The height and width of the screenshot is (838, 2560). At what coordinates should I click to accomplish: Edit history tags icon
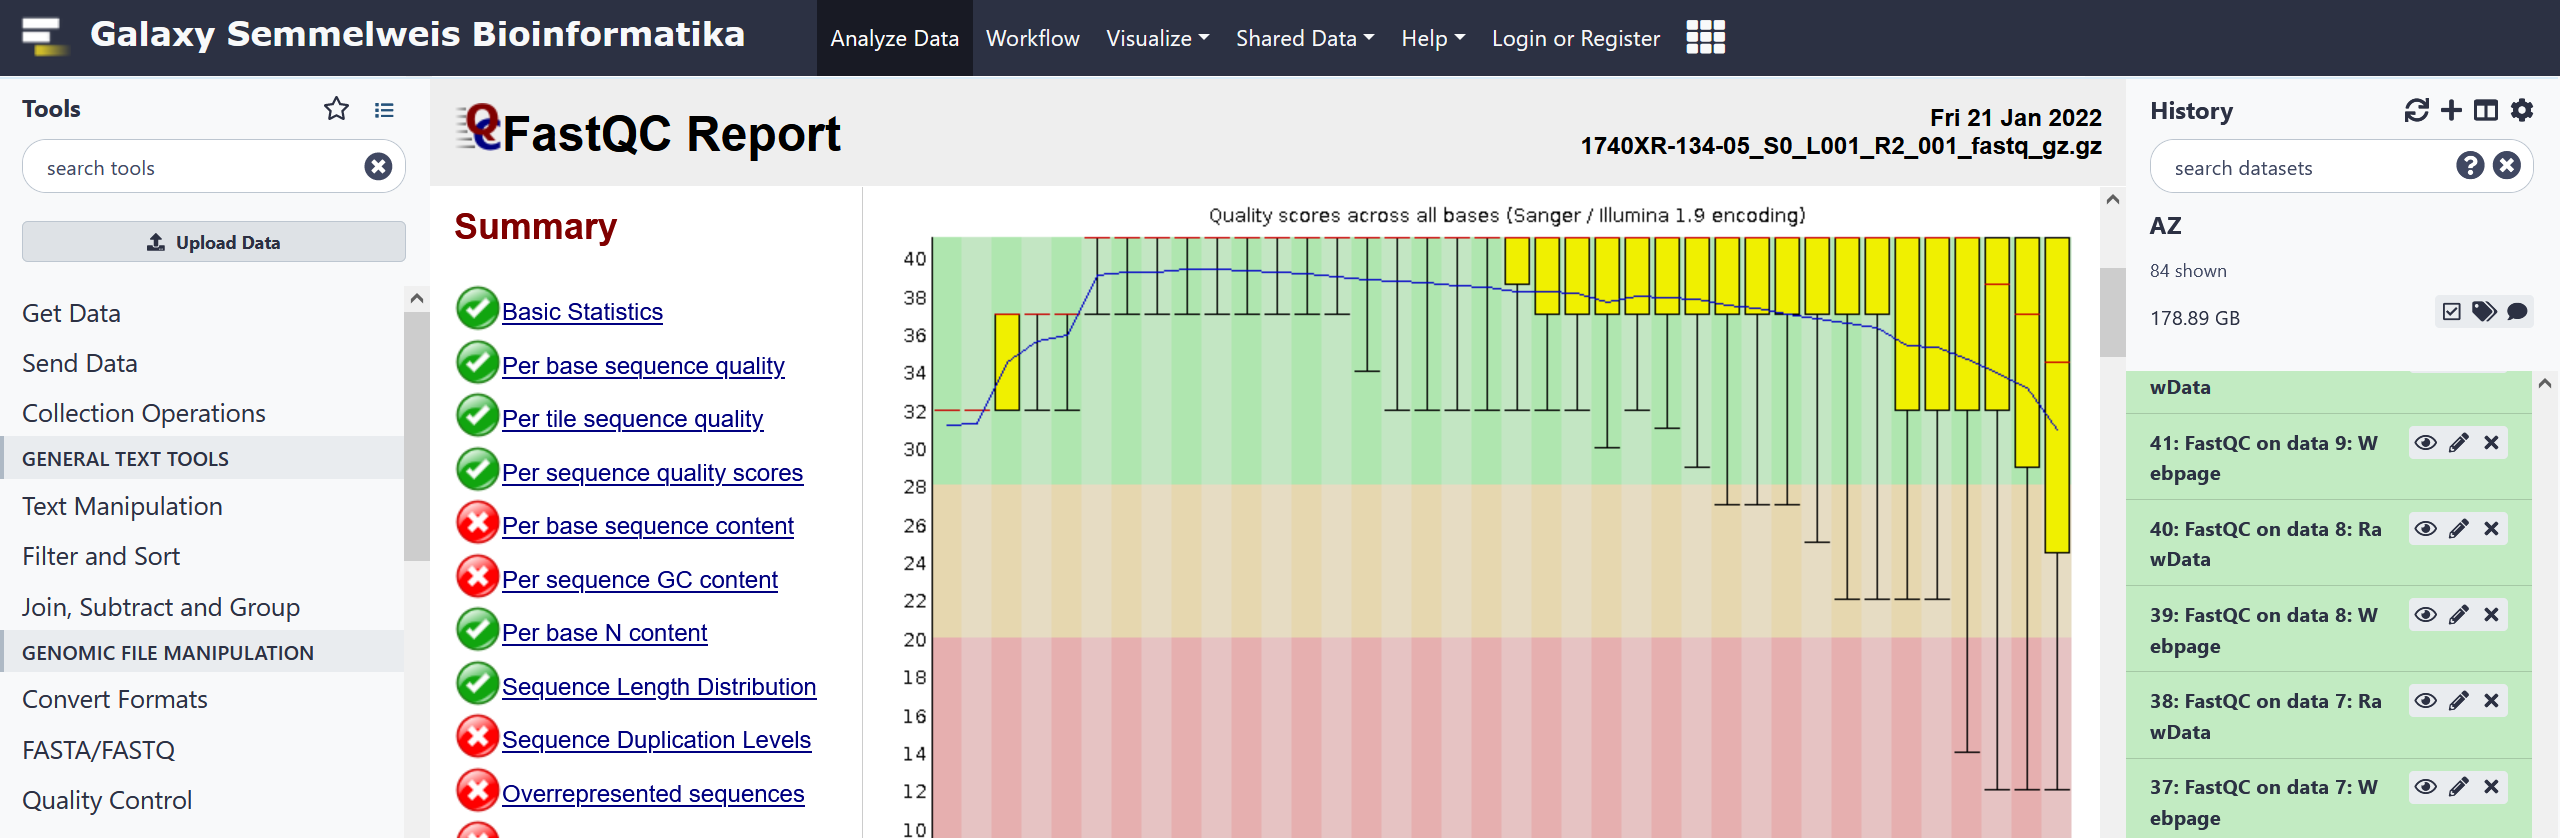(2484, 311)
